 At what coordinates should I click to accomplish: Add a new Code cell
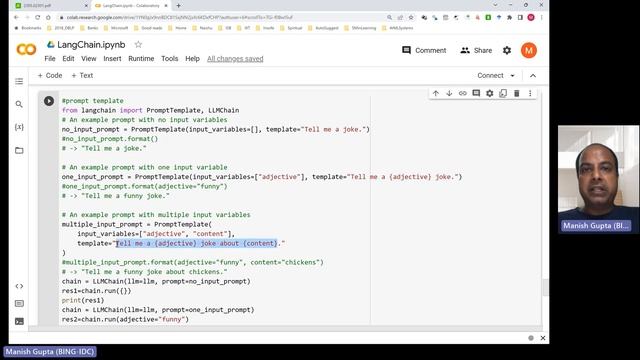point(50,76)
